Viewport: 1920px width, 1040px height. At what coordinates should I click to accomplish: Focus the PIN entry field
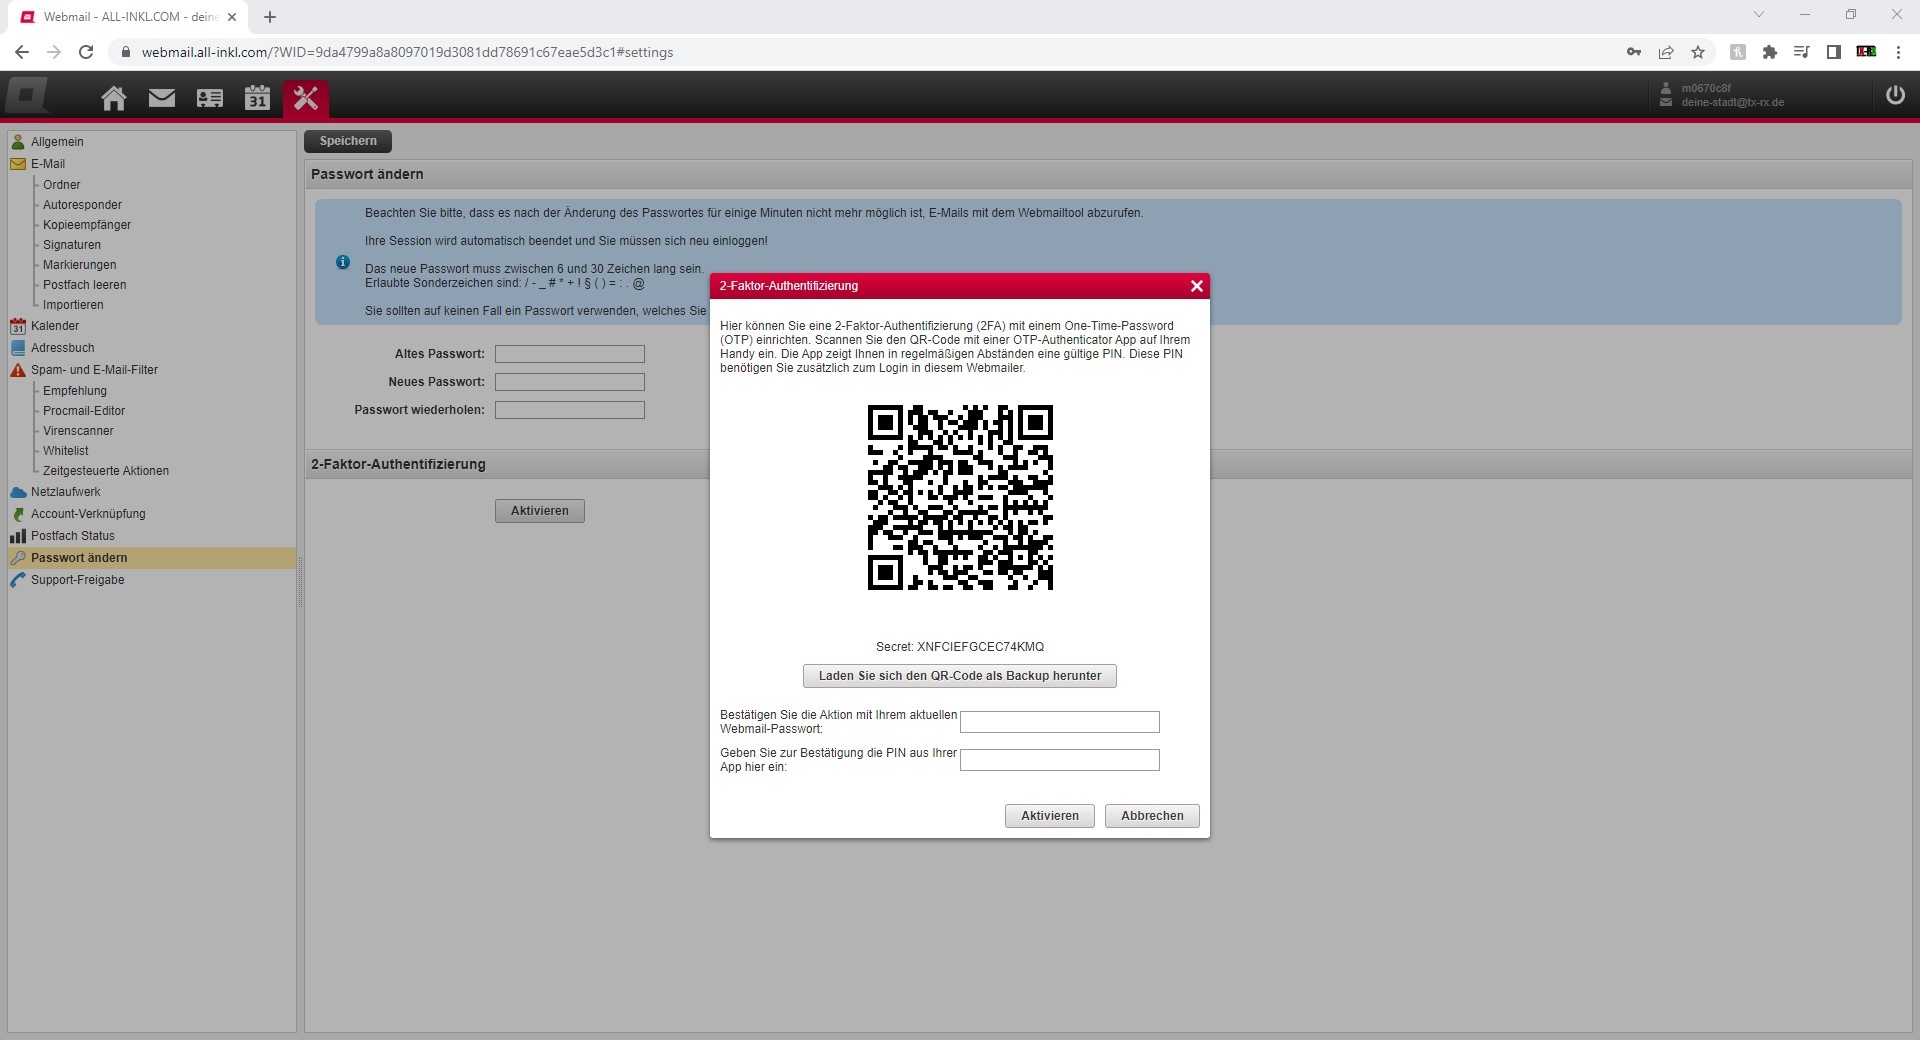pyautogui.click(x=1060, y=760)
